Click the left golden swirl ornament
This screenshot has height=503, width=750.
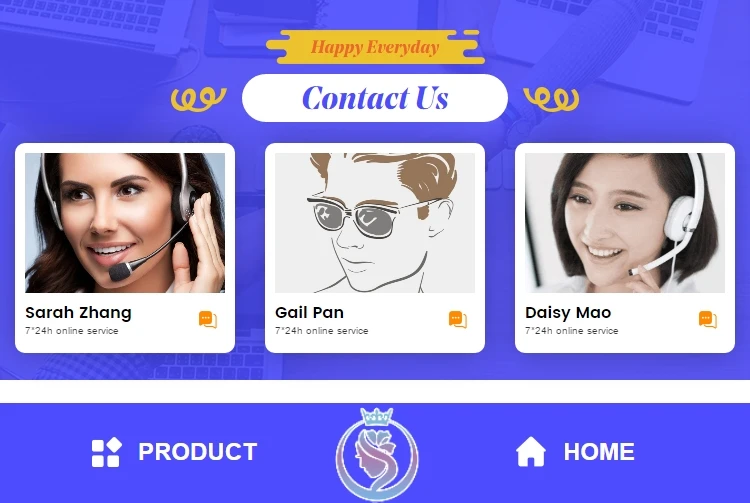click(199, 99)
